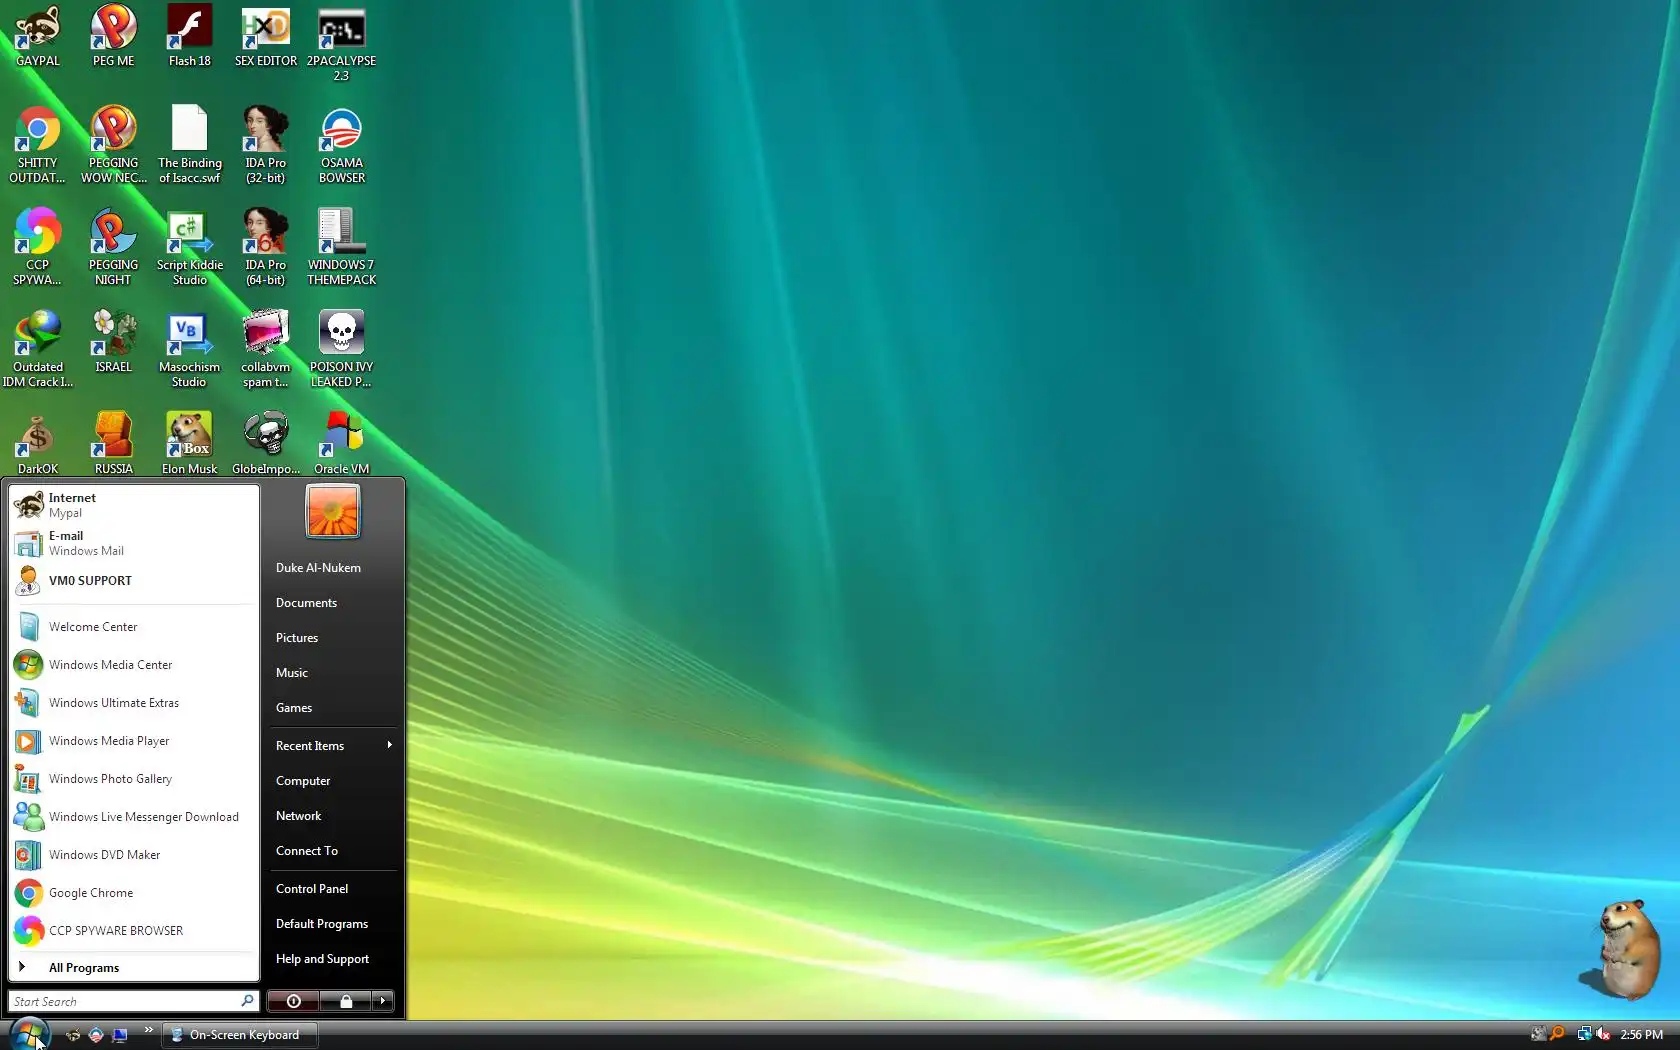Open the Duke Al-Nukem user folder

click(x=334, y=568)
